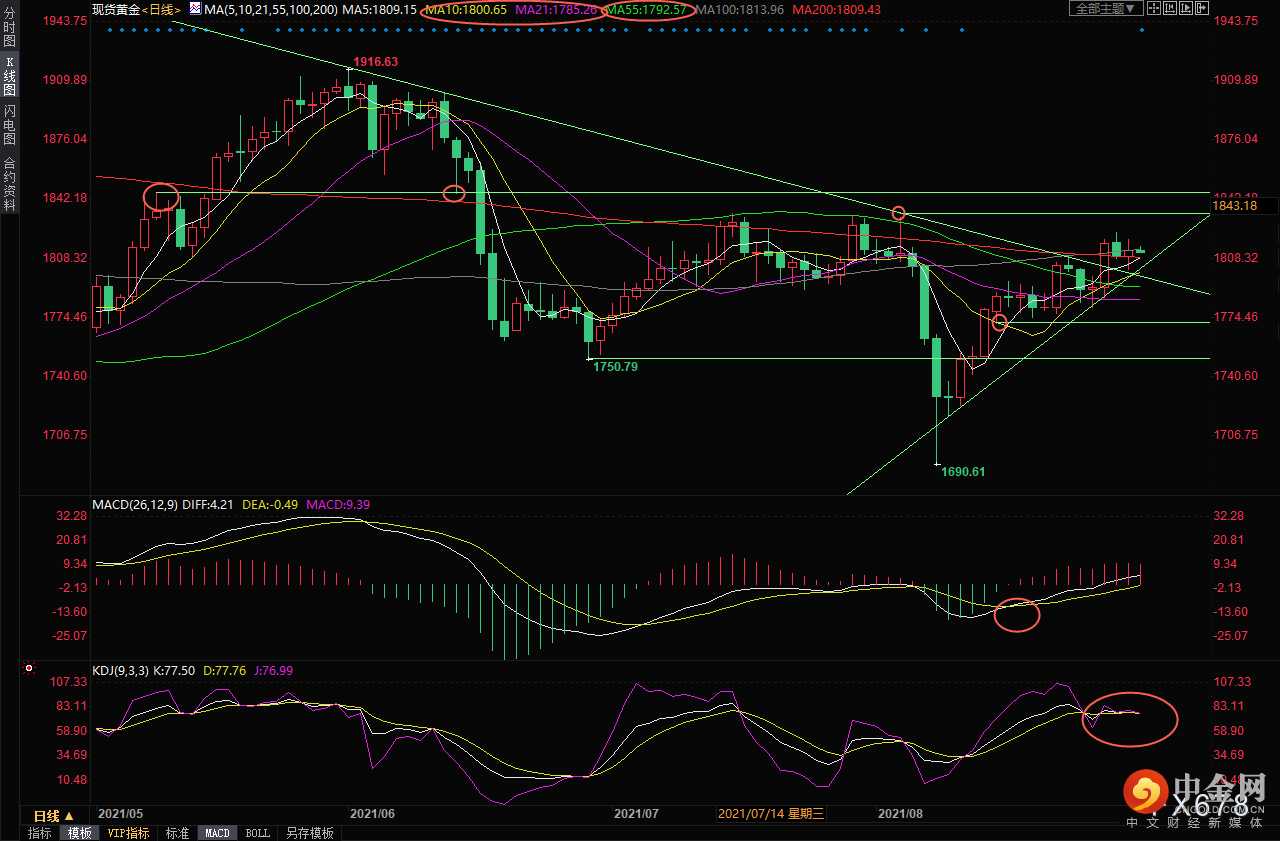Click the D:77.76 value
Screen dimensions: 1280x841
click(224, 670)
